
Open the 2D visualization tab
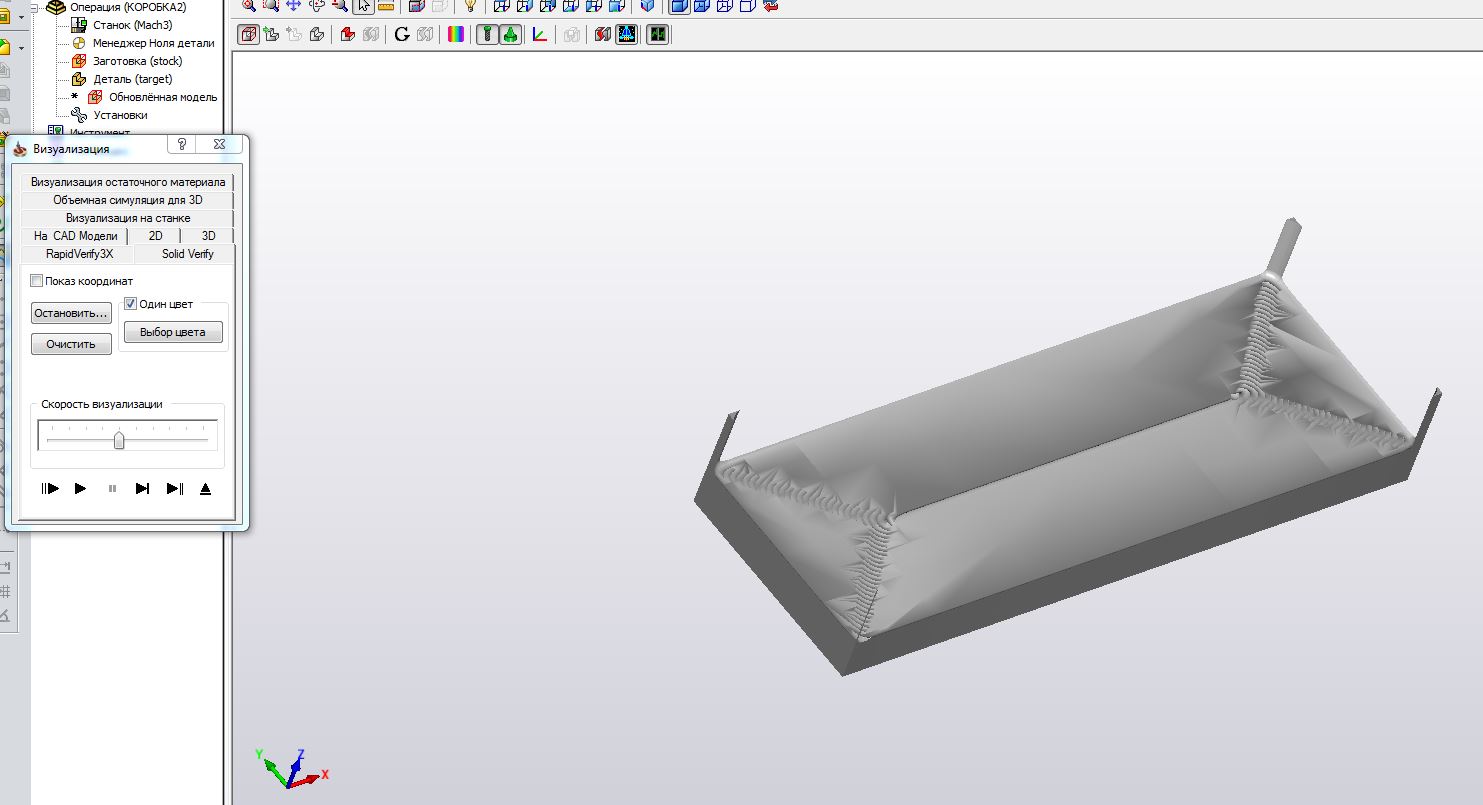[155, 236]
